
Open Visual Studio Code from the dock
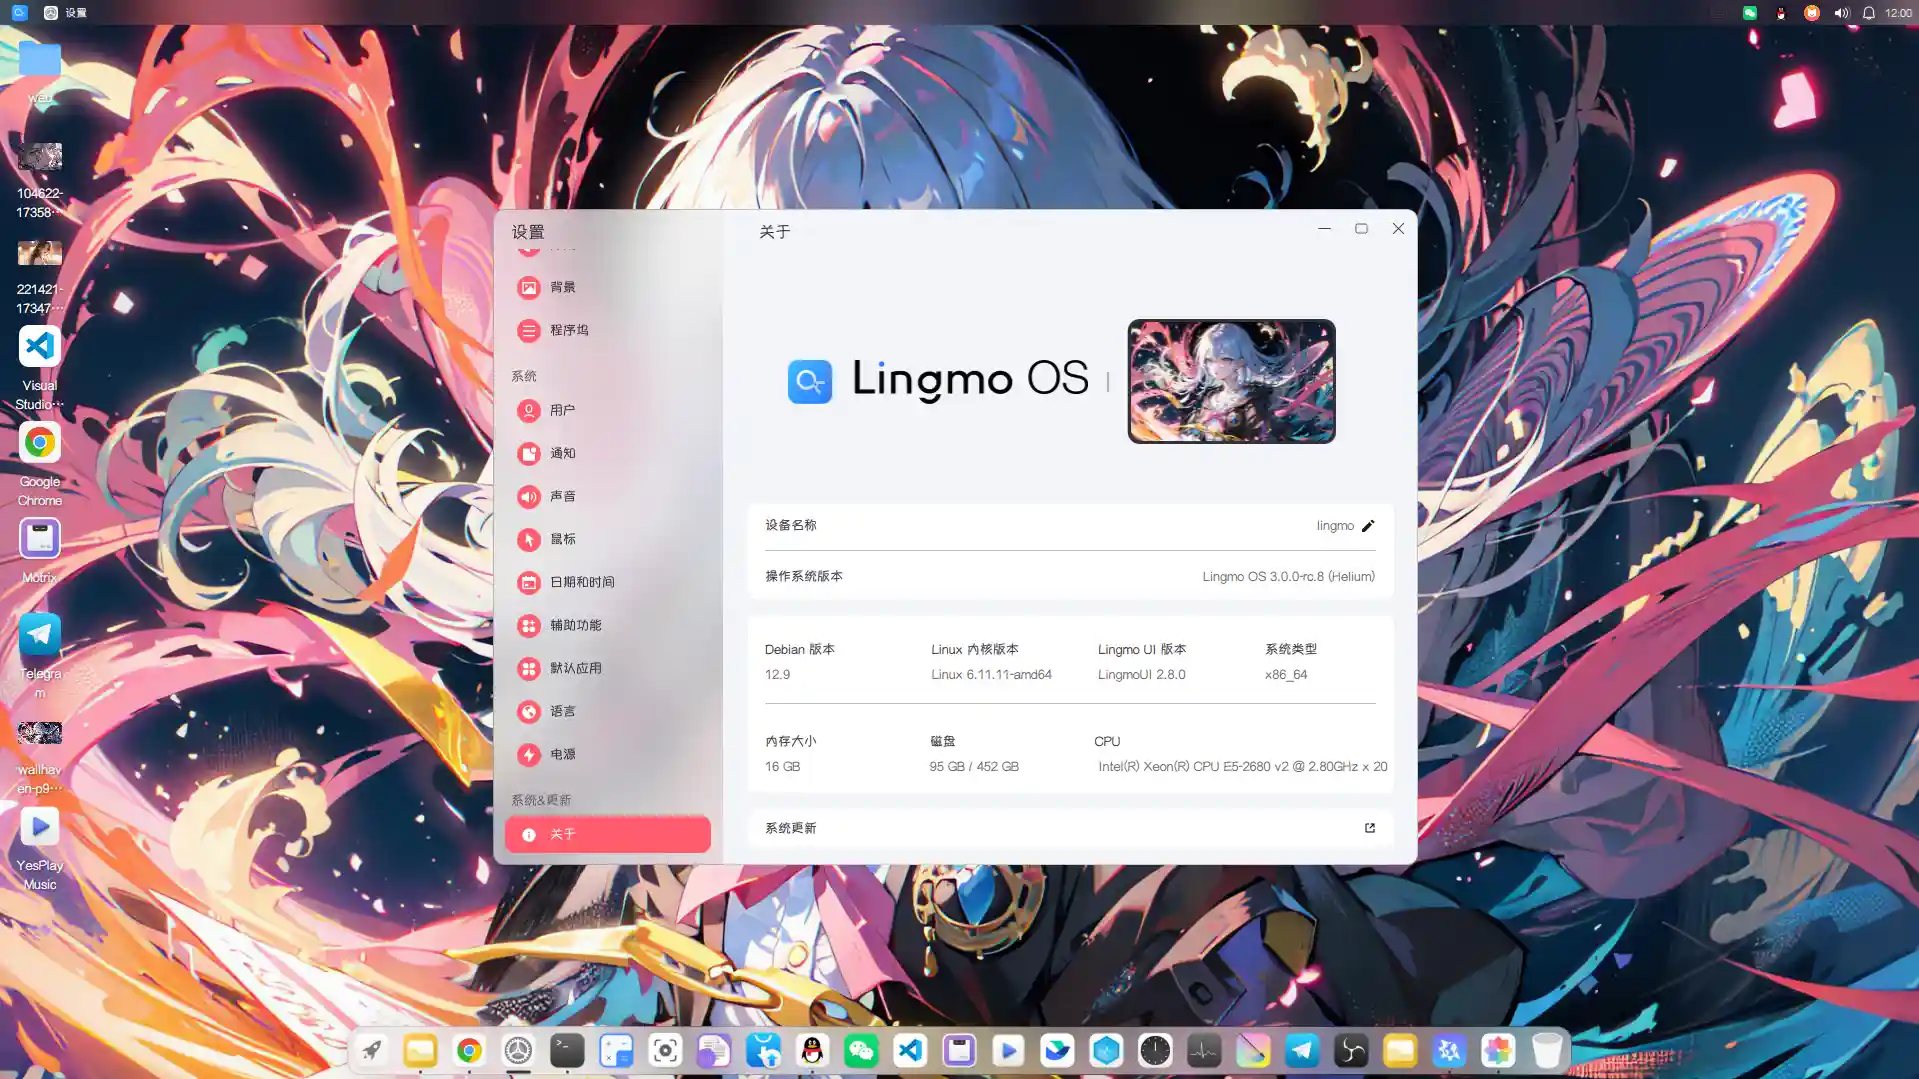pos(910,1050)
